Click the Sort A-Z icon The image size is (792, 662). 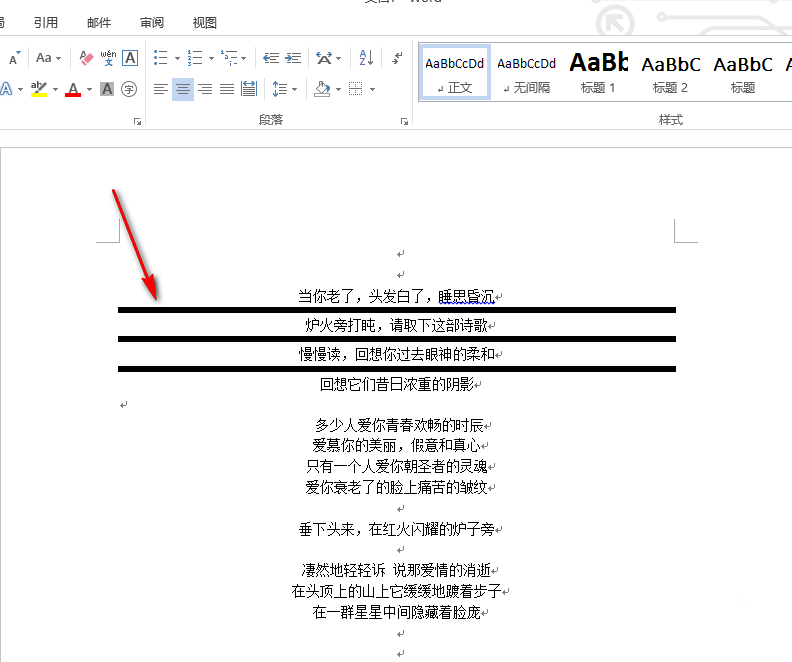366,58
